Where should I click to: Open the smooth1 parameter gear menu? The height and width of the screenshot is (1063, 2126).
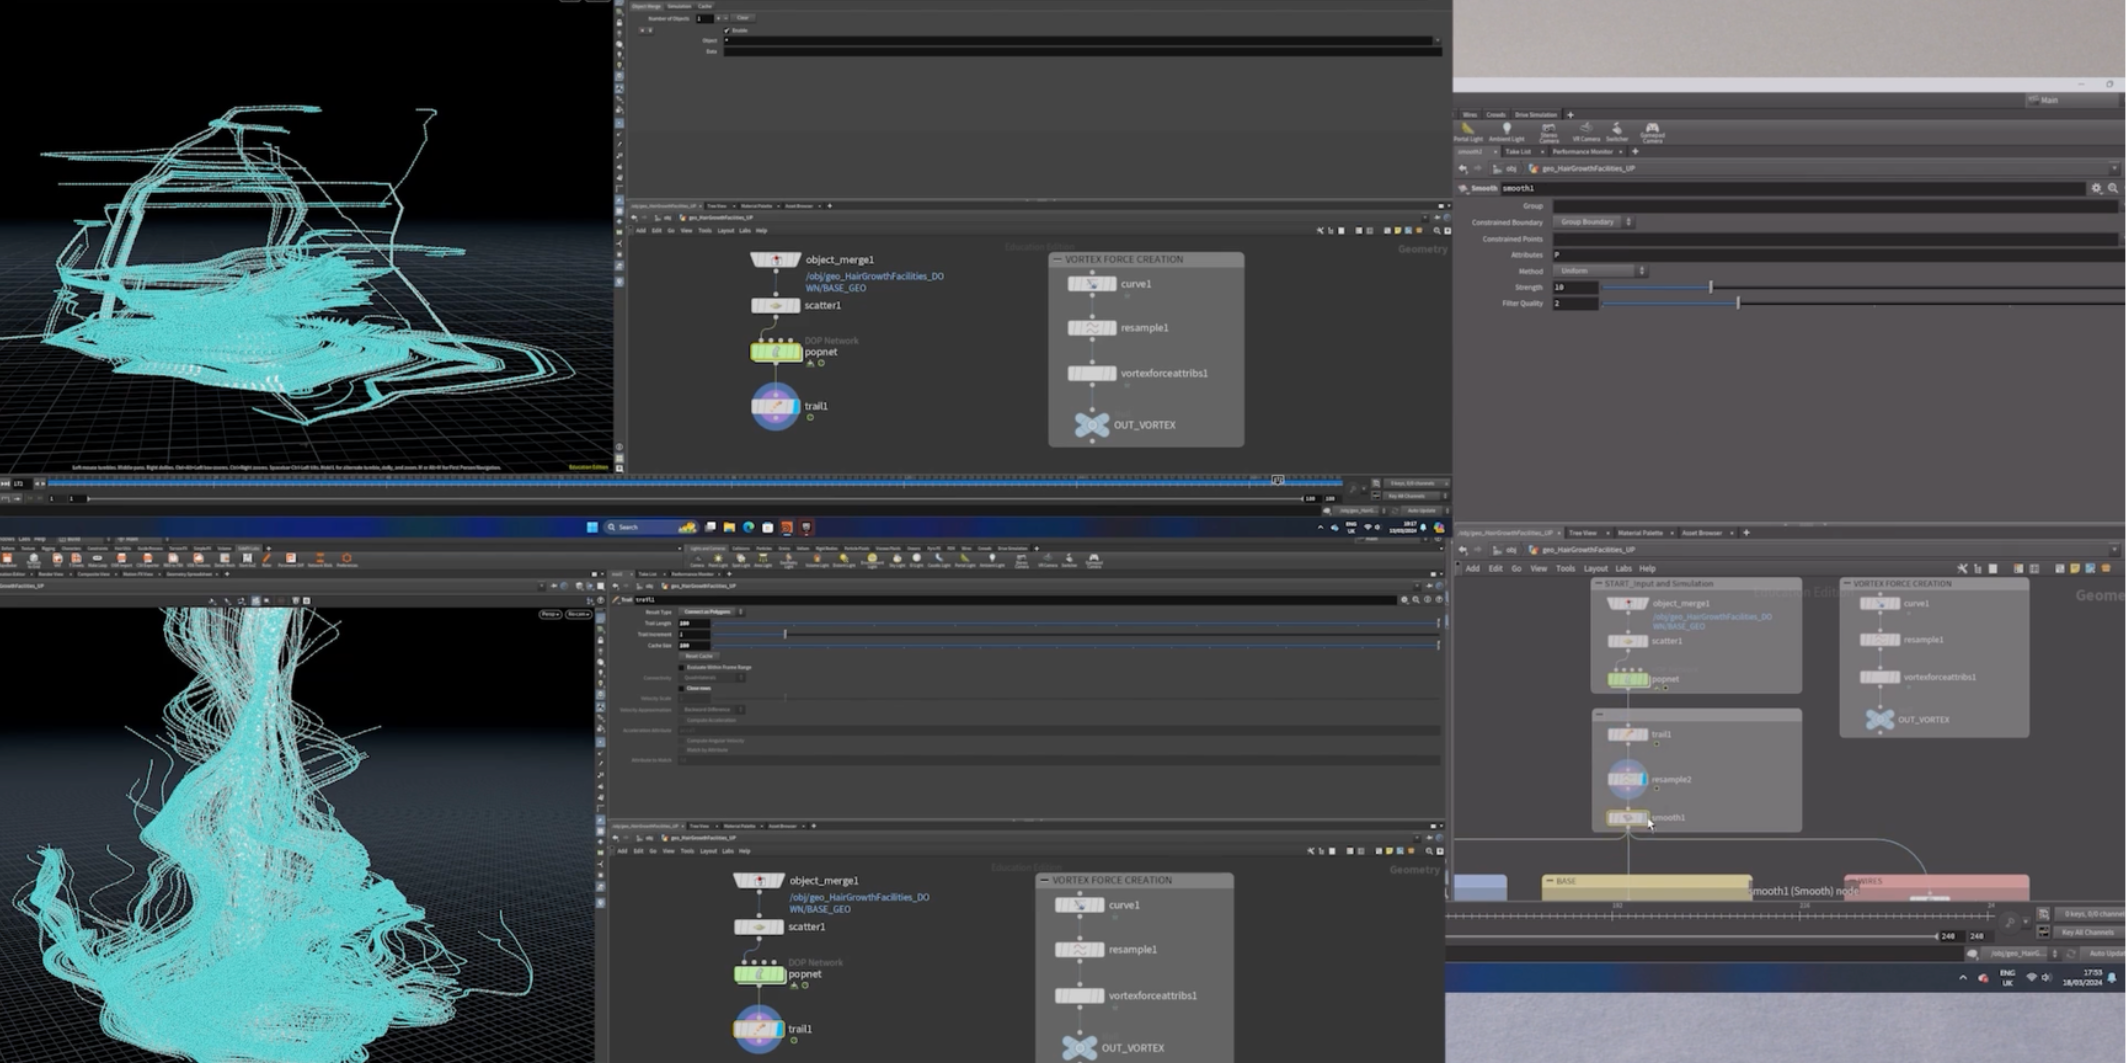pos(2096,188)
